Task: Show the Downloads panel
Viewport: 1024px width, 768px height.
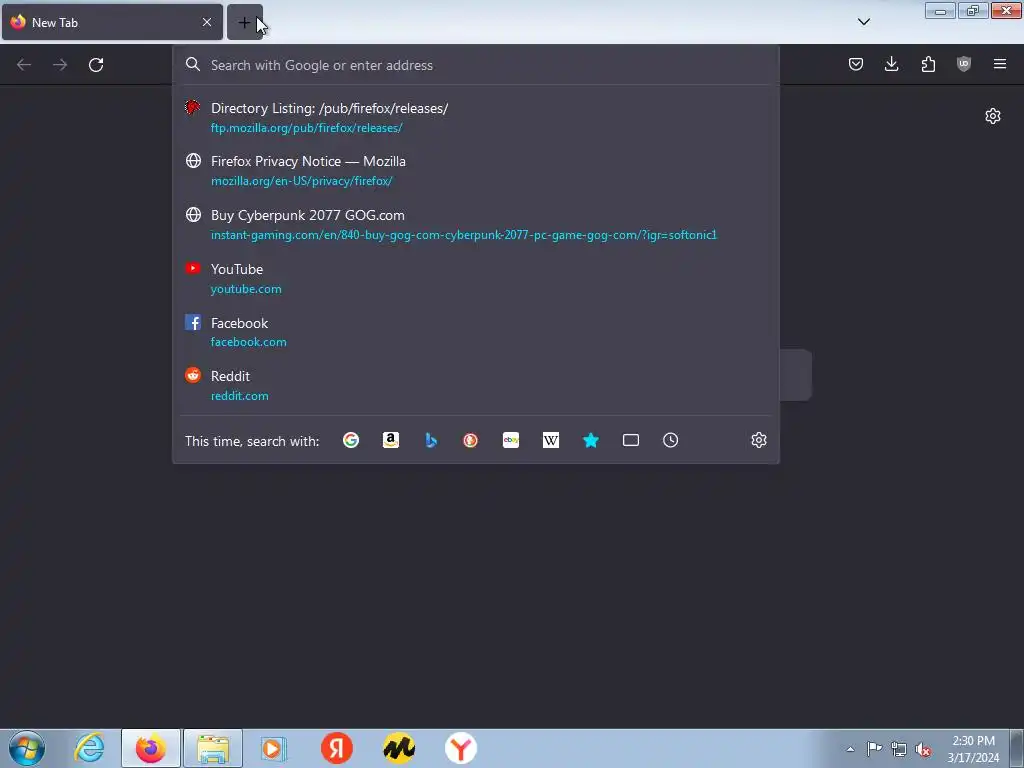Action: point(891,64)
